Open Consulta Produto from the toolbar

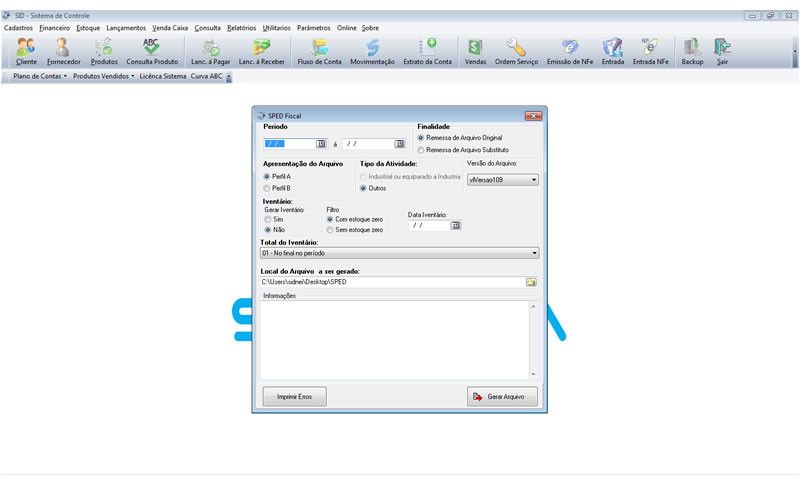pyautogui.click(x=152, y=51)
